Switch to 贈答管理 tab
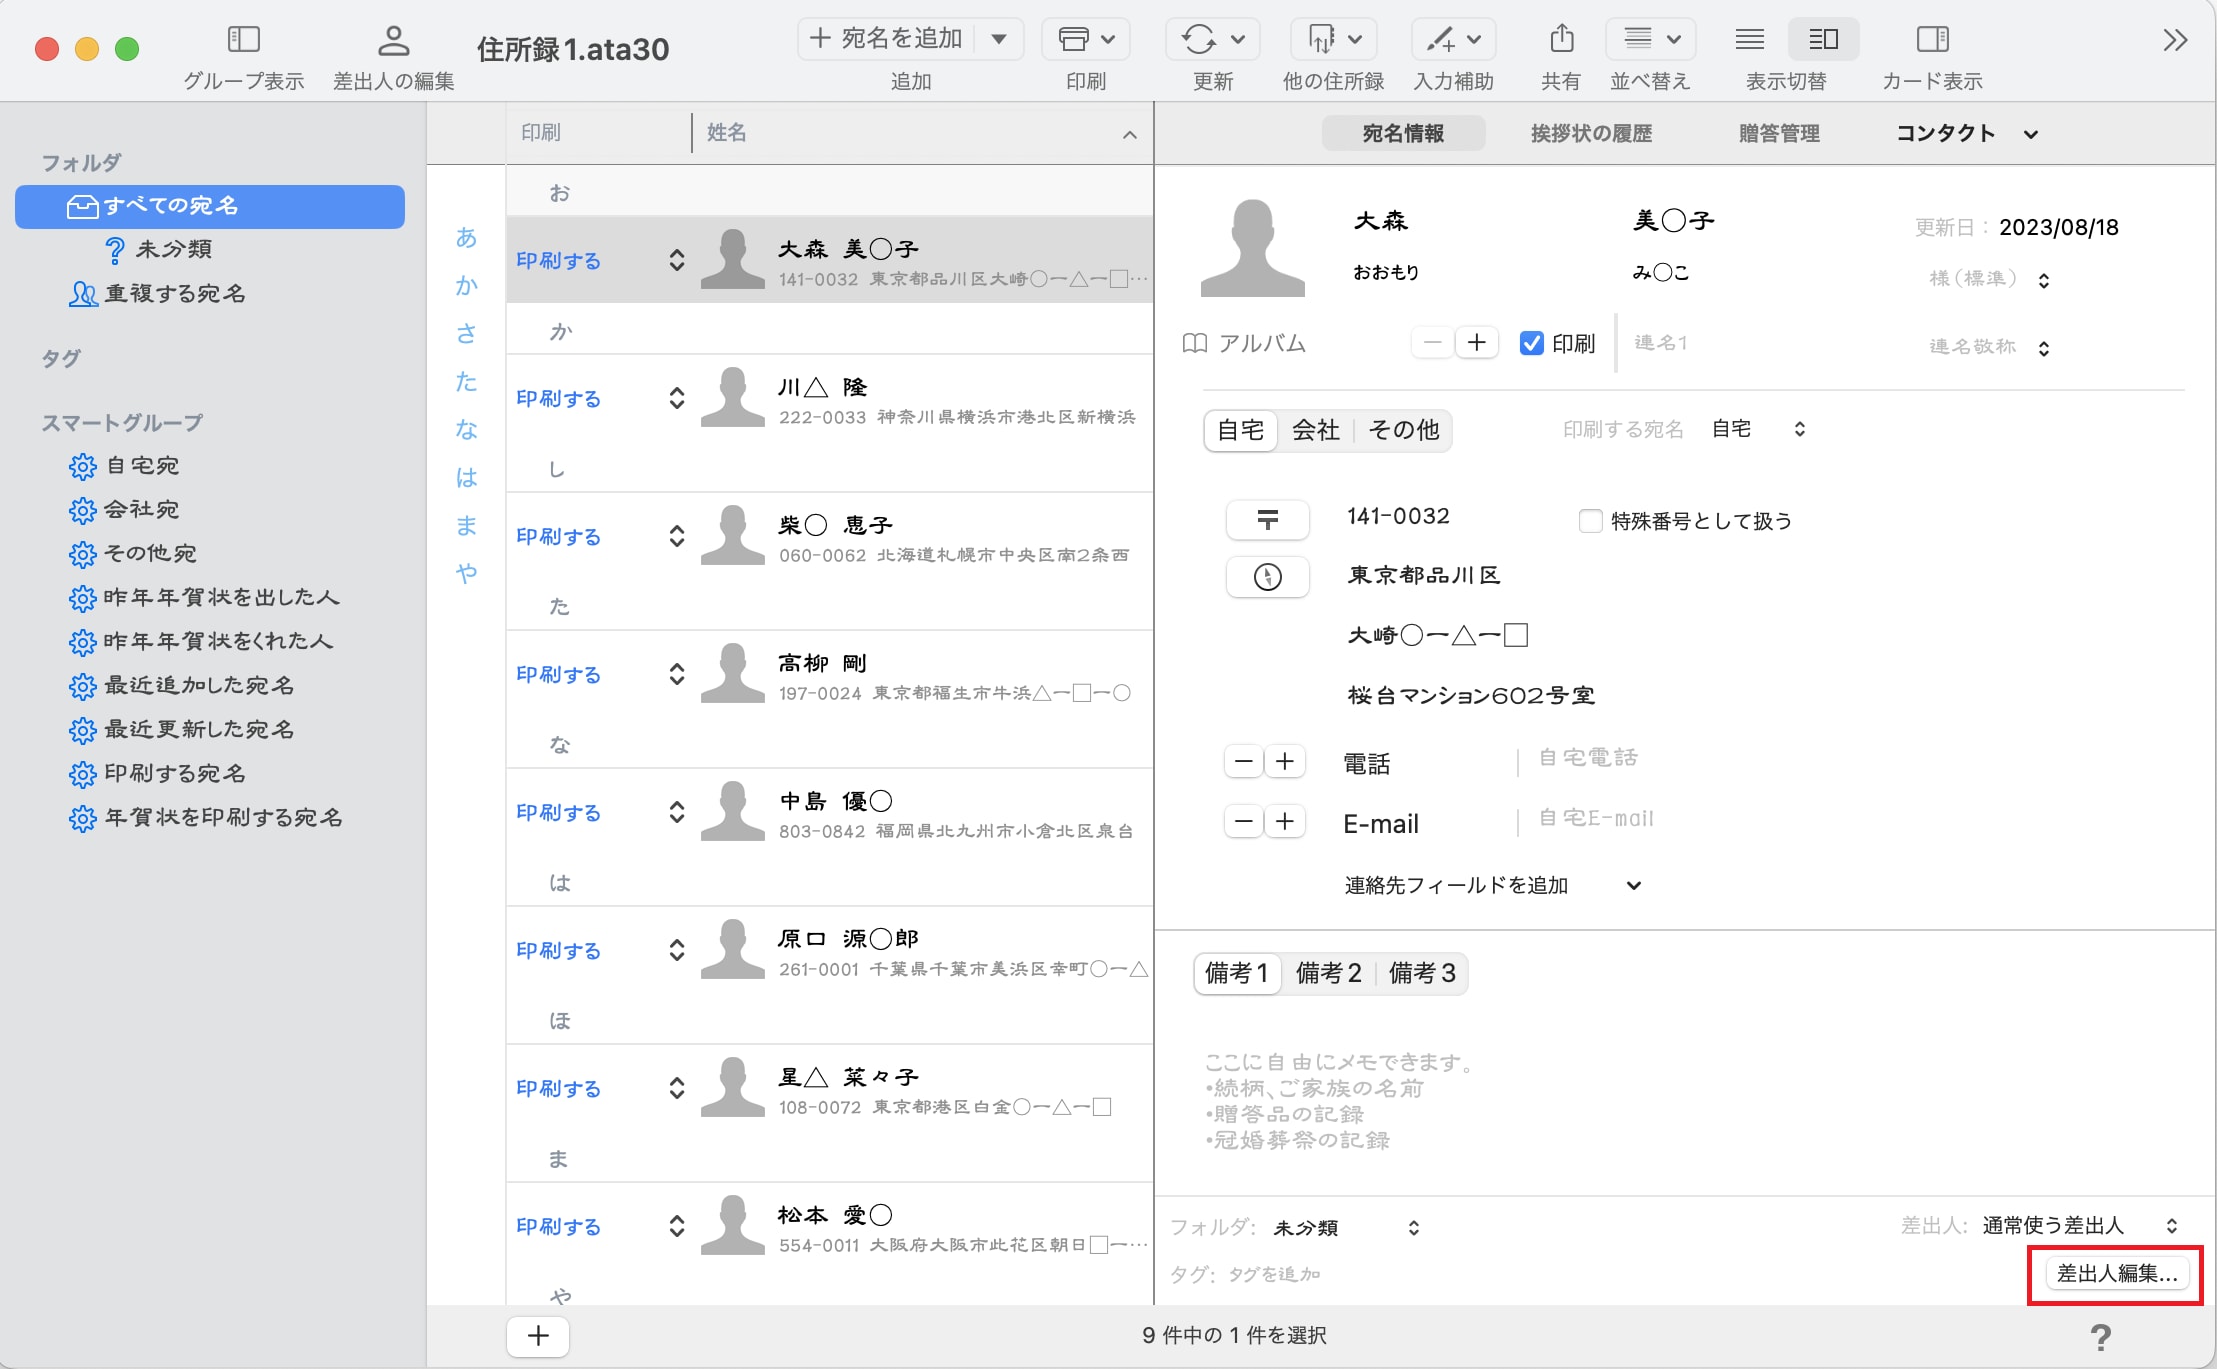 [x=1779, y=133]
